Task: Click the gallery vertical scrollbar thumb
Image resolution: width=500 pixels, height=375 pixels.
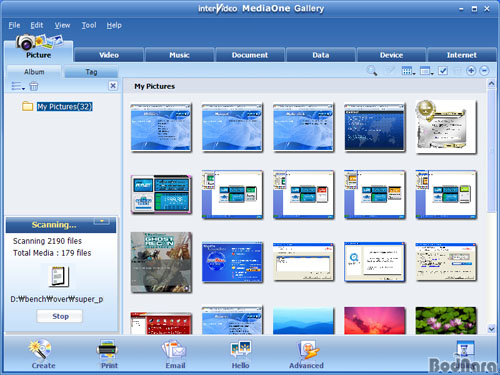Action: click(491, 150)
